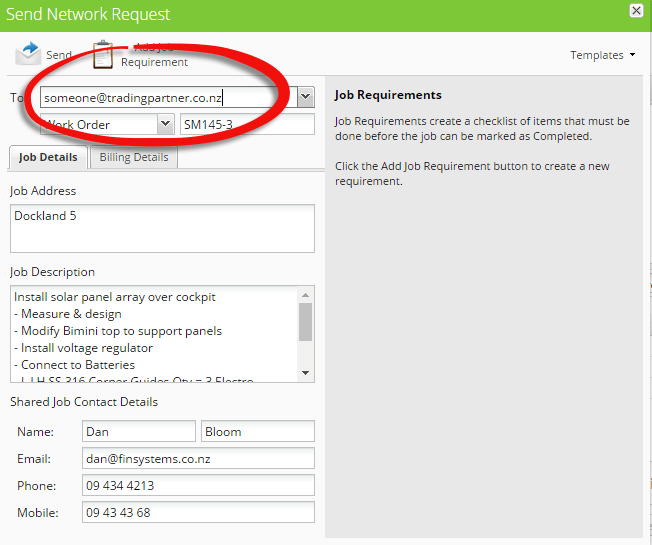Click the SM145-3 reference number field
This screenshot has width=652, height=545.
[x=246, y=124]
